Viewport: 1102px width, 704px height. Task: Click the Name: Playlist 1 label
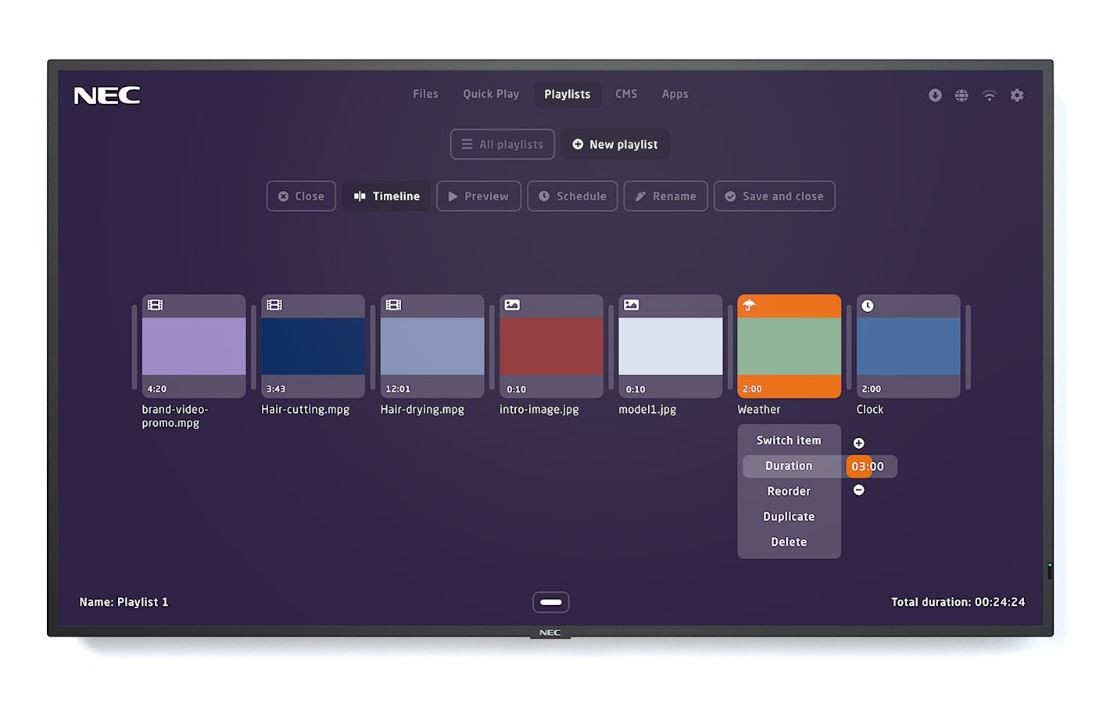pyautogui.click(x=124, y=602)
